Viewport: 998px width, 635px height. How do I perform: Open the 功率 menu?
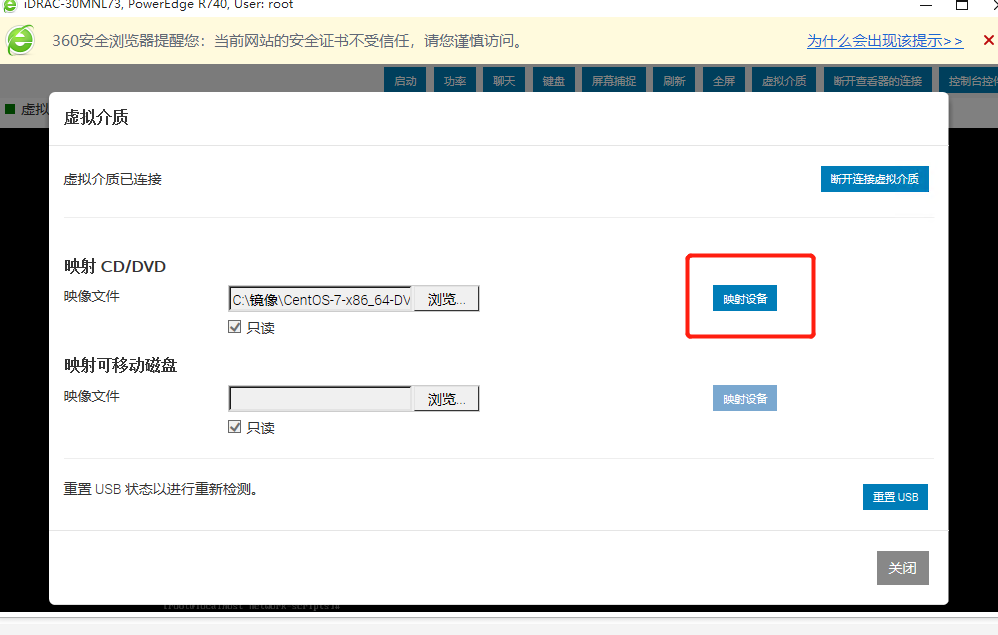454,81
